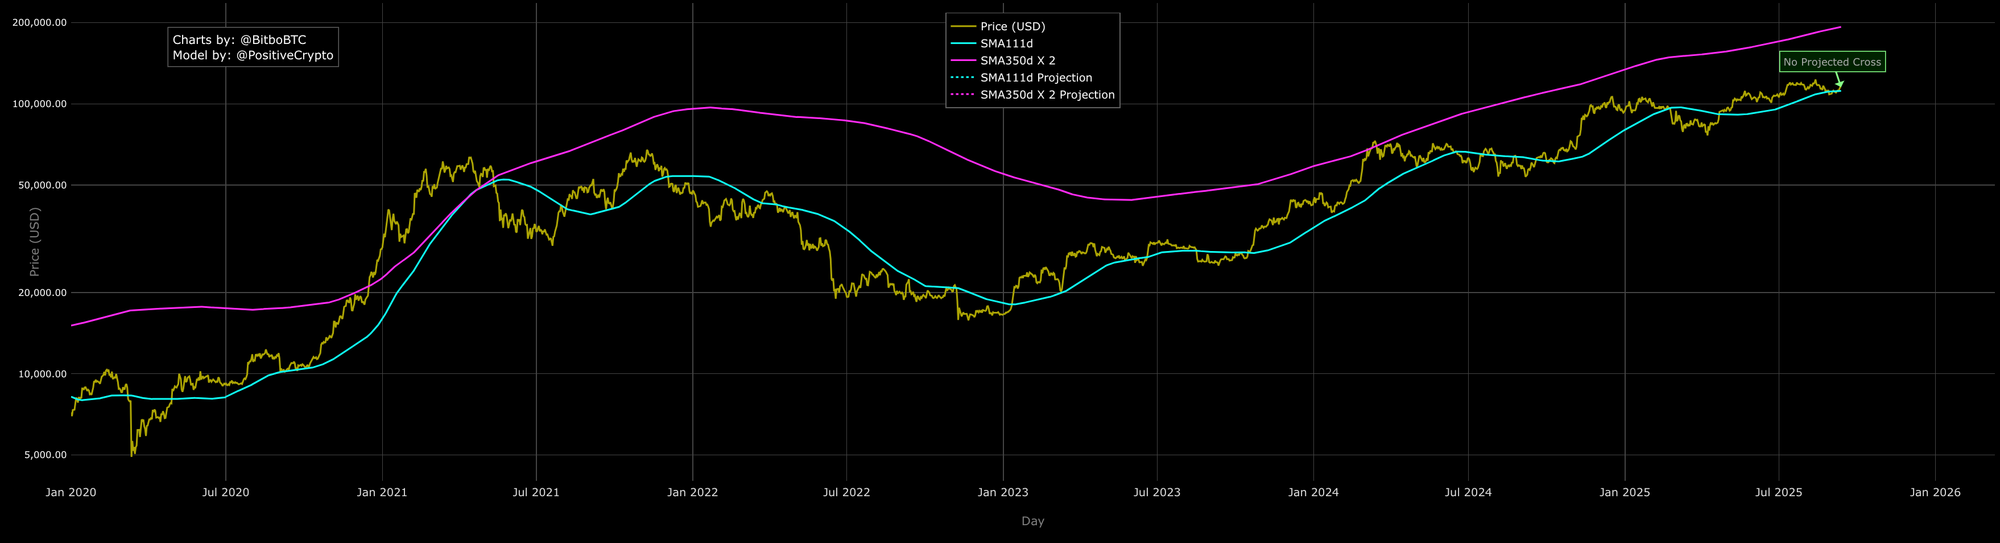Viewport: 2000px width, 543px height.
Task: Select the Jan 2021 x-axis tick label
Action: point(381,492)
